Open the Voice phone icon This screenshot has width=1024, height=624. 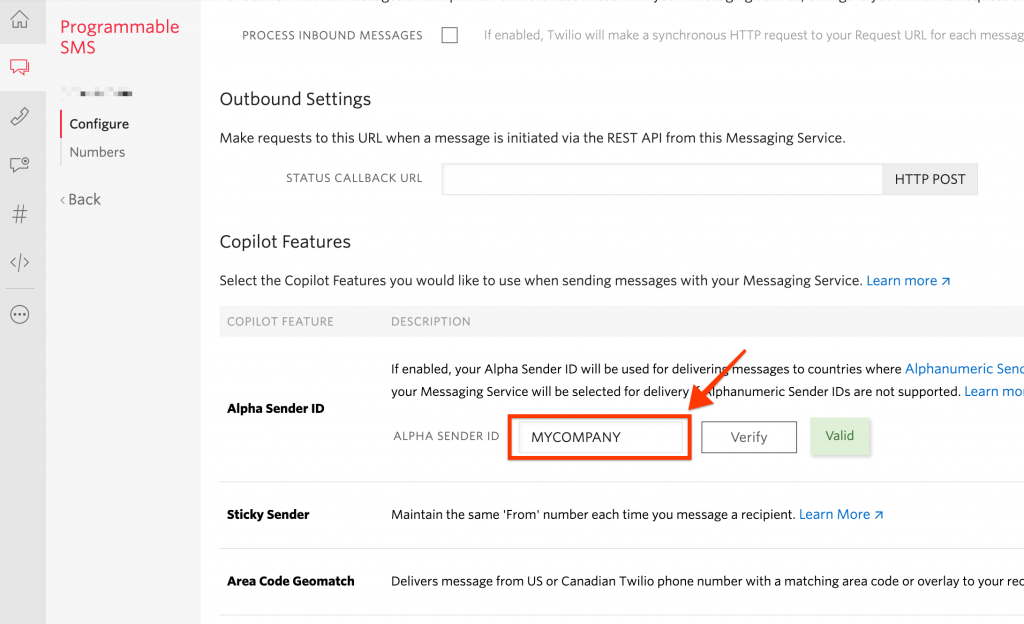[19, 117]
